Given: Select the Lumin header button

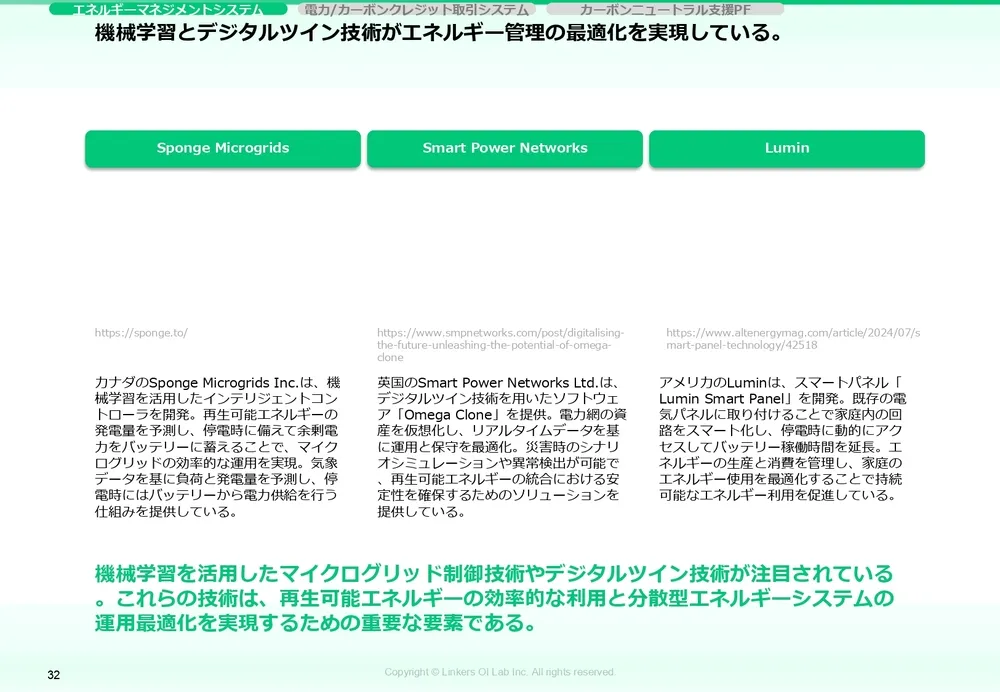Looking at the screenshot, I should (787, 148).
